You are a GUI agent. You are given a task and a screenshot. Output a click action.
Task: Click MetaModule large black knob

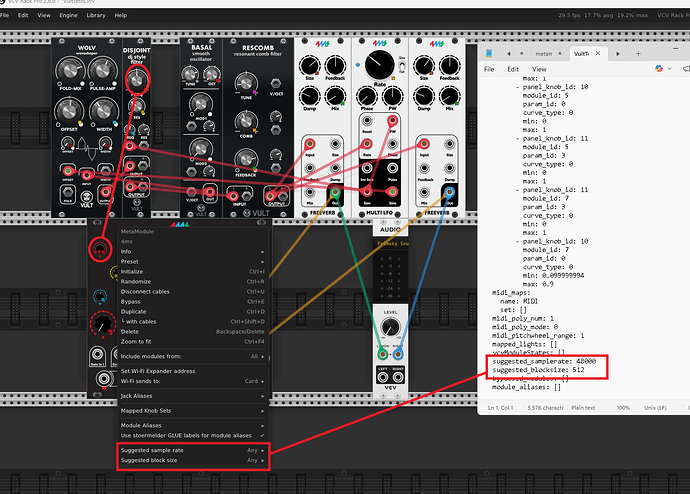click(x=103, y=323)
